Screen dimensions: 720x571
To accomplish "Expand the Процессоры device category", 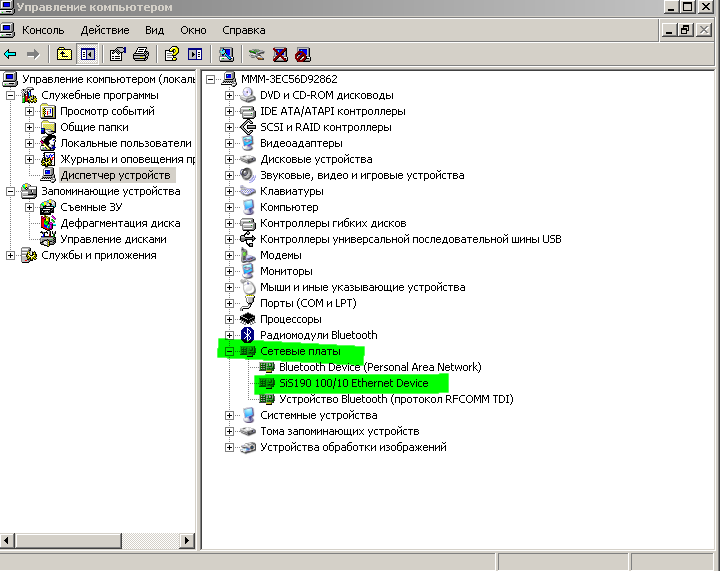I will tap(230, 319).
